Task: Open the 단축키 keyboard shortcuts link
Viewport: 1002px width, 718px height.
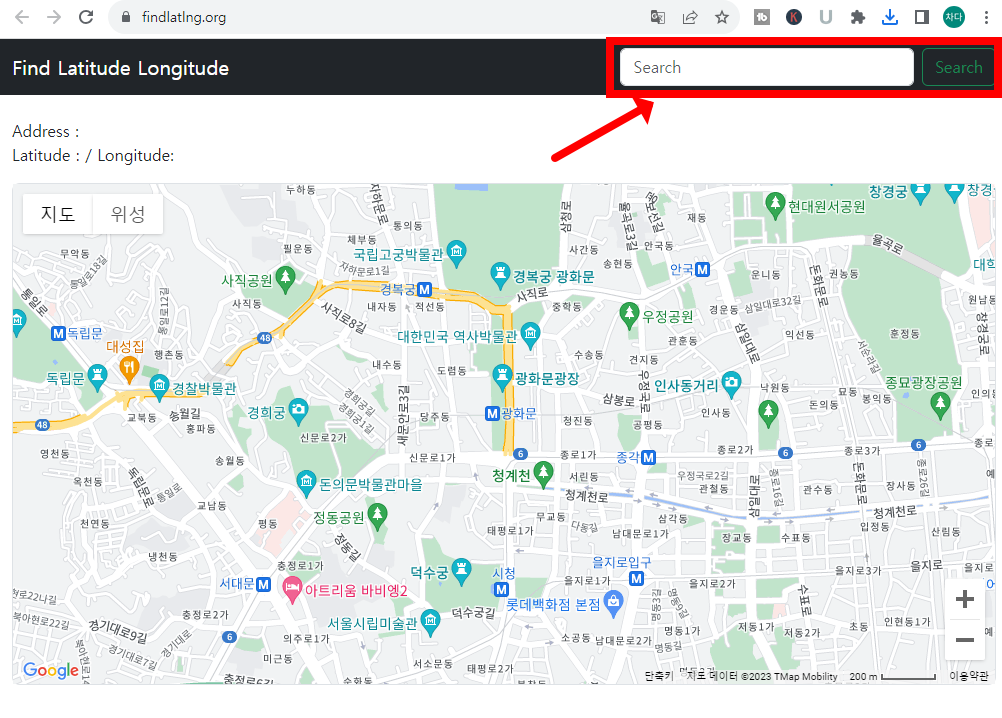Action: click(659, 676)
